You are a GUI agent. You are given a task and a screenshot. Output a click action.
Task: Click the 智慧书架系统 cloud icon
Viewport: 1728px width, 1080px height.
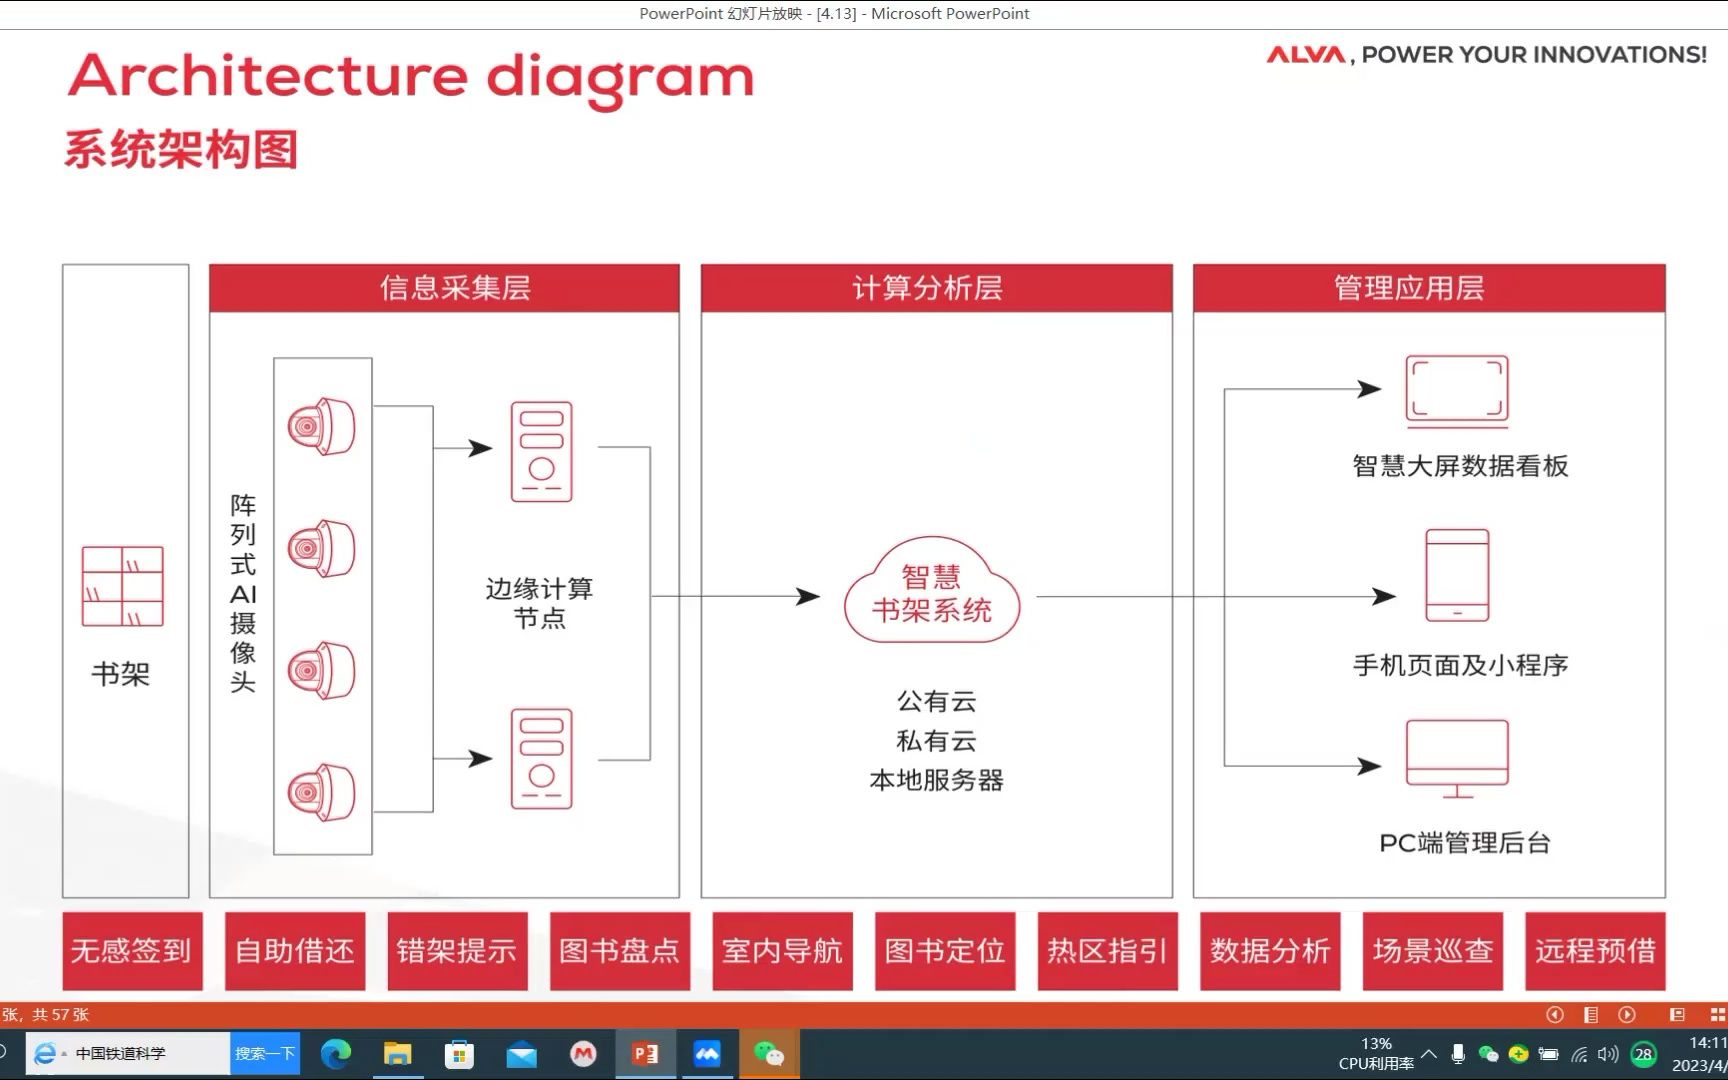[932, 592]
